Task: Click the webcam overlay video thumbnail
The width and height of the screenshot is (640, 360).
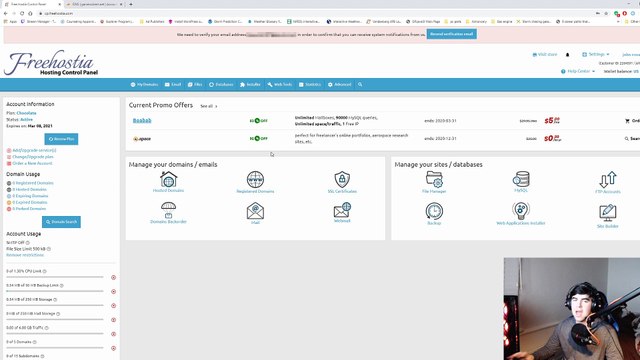Action: tap(572, 309)
